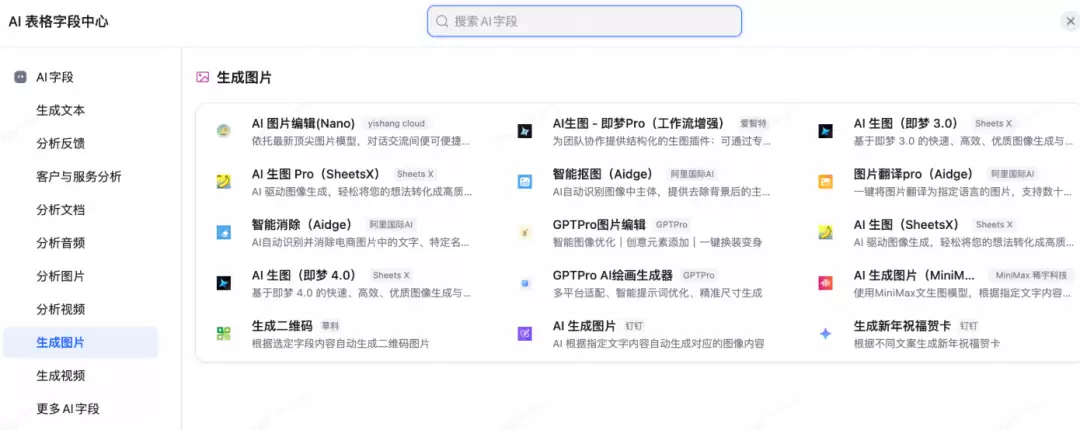Click the 图片翻译pro（Aidge）icon
1080x430 pixels.
[825, 181]
